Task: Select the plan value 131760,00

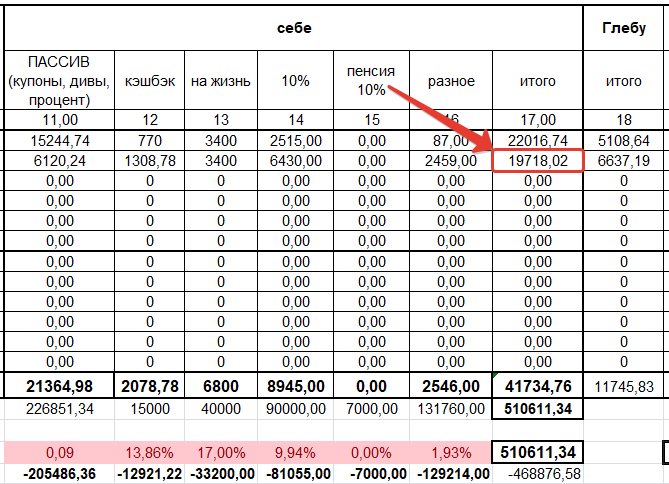Action: [451, 409]
